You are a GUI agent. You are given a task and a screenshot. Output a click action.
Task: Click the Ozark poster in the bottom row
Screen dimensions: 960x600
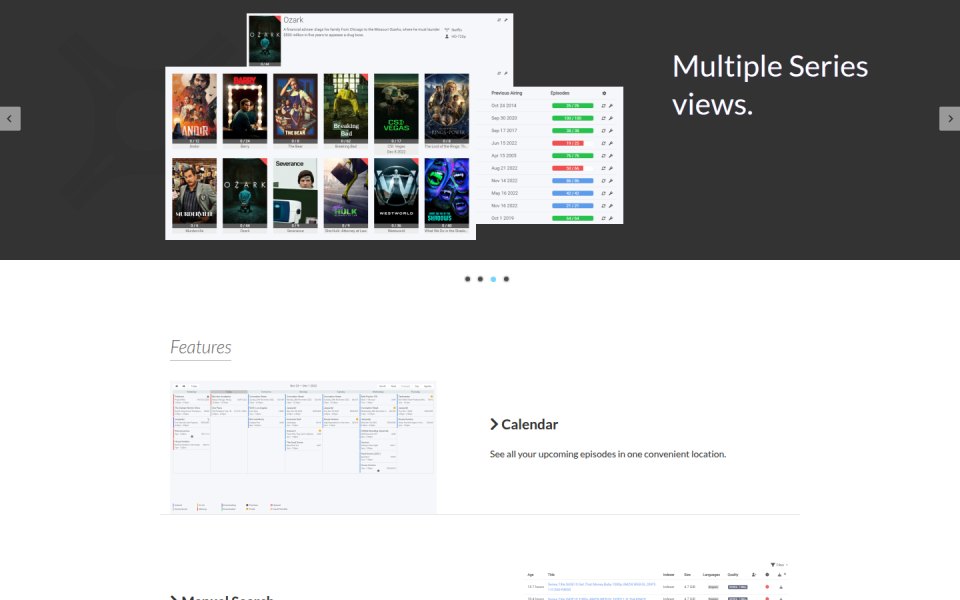tap(245, 193)
